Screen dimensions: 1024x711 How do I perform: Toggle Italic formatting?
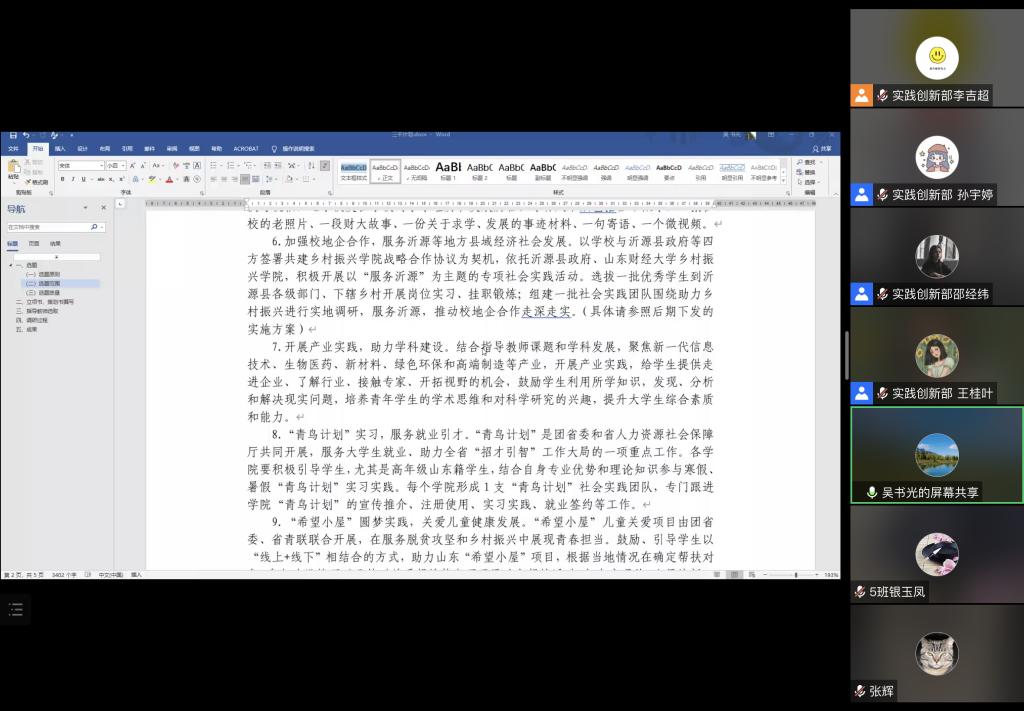pyautogui.click(x=73, y=180)
